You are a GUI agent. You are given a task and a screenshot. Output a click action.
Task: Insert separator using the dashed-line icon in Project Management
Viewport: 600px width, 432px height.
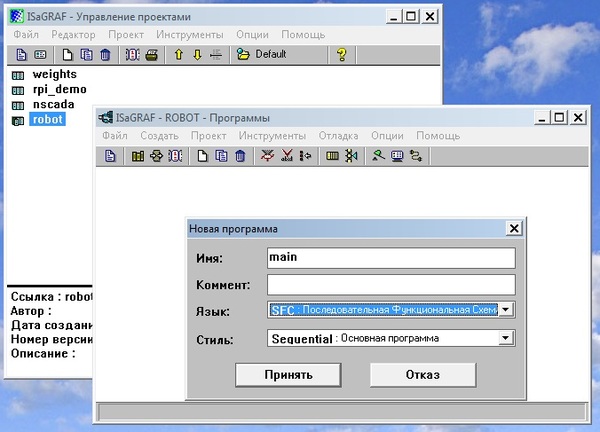click(216, 55)
